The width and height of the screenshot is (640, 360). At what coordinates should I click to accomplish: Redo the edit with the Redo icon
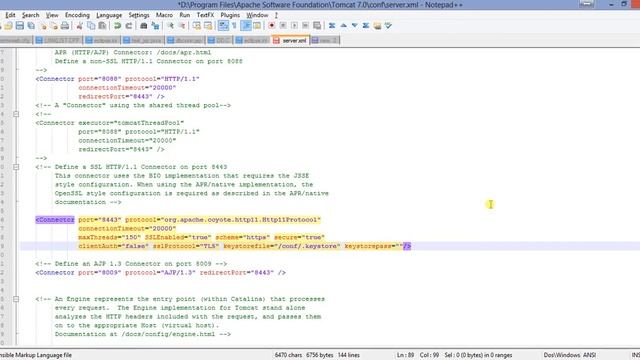tap(129, 26)
